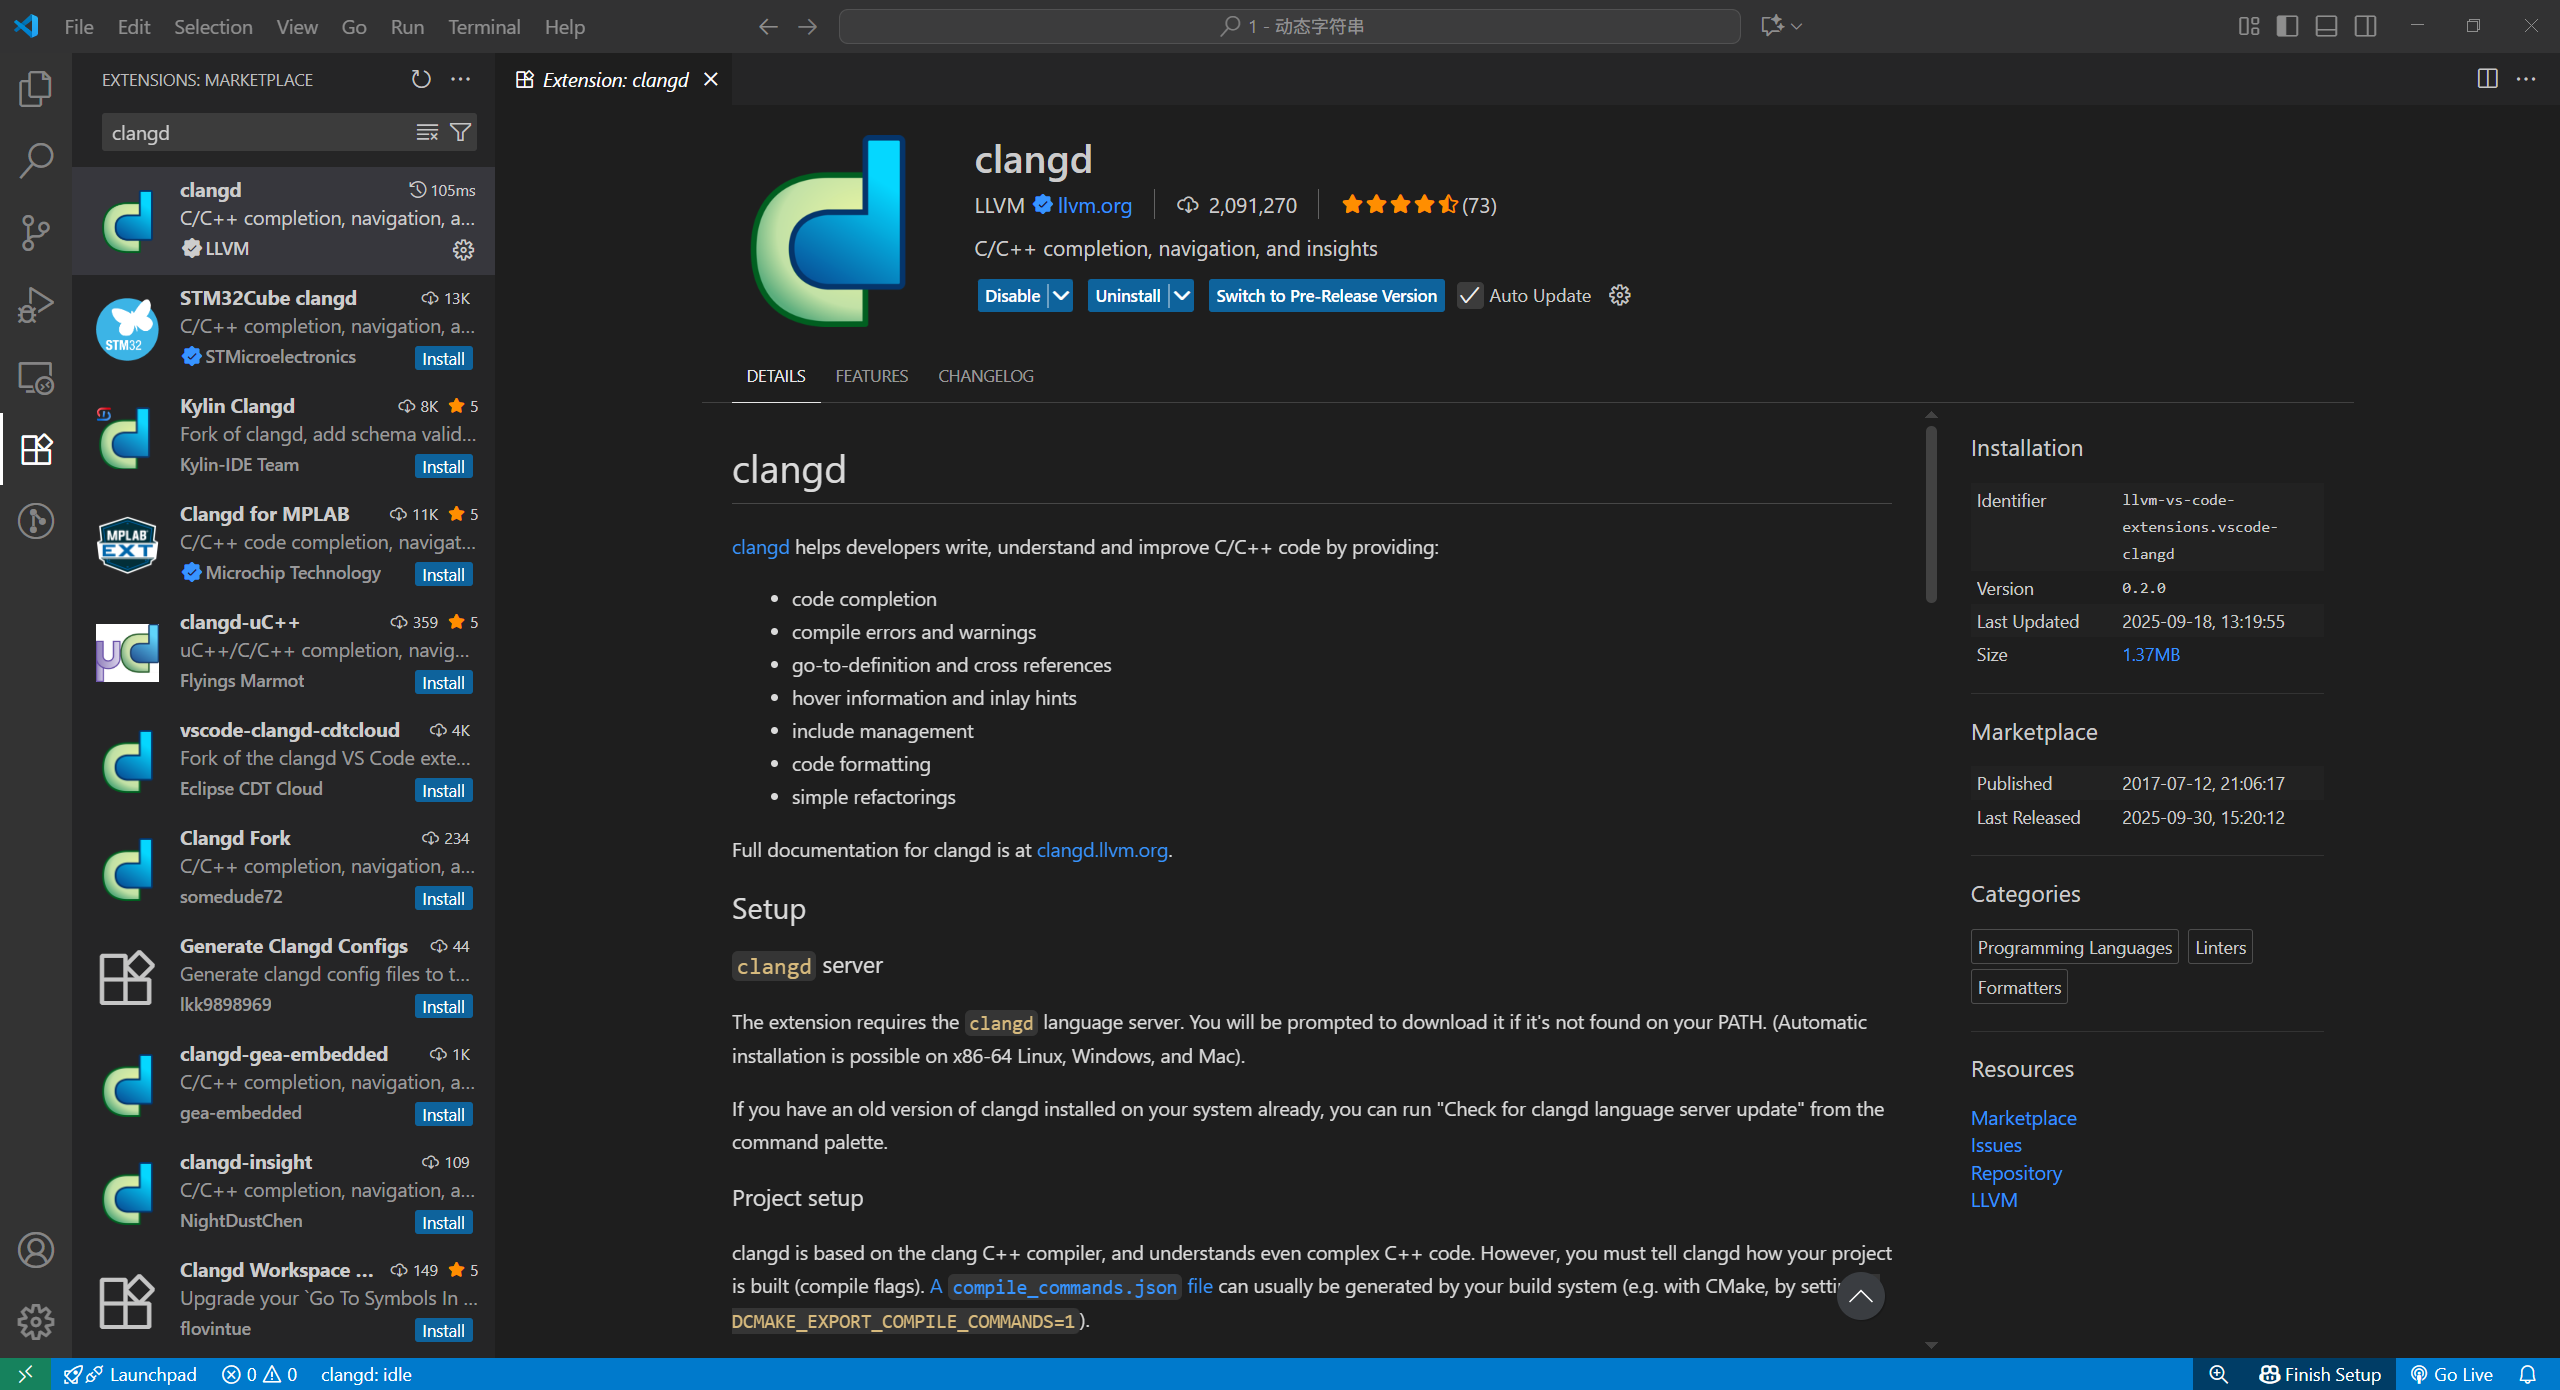The width and height of the screenshot is (2560, 1390).
Task: Expand the Disable button dropdown arrow
Action: click(x=1061, y=296)
